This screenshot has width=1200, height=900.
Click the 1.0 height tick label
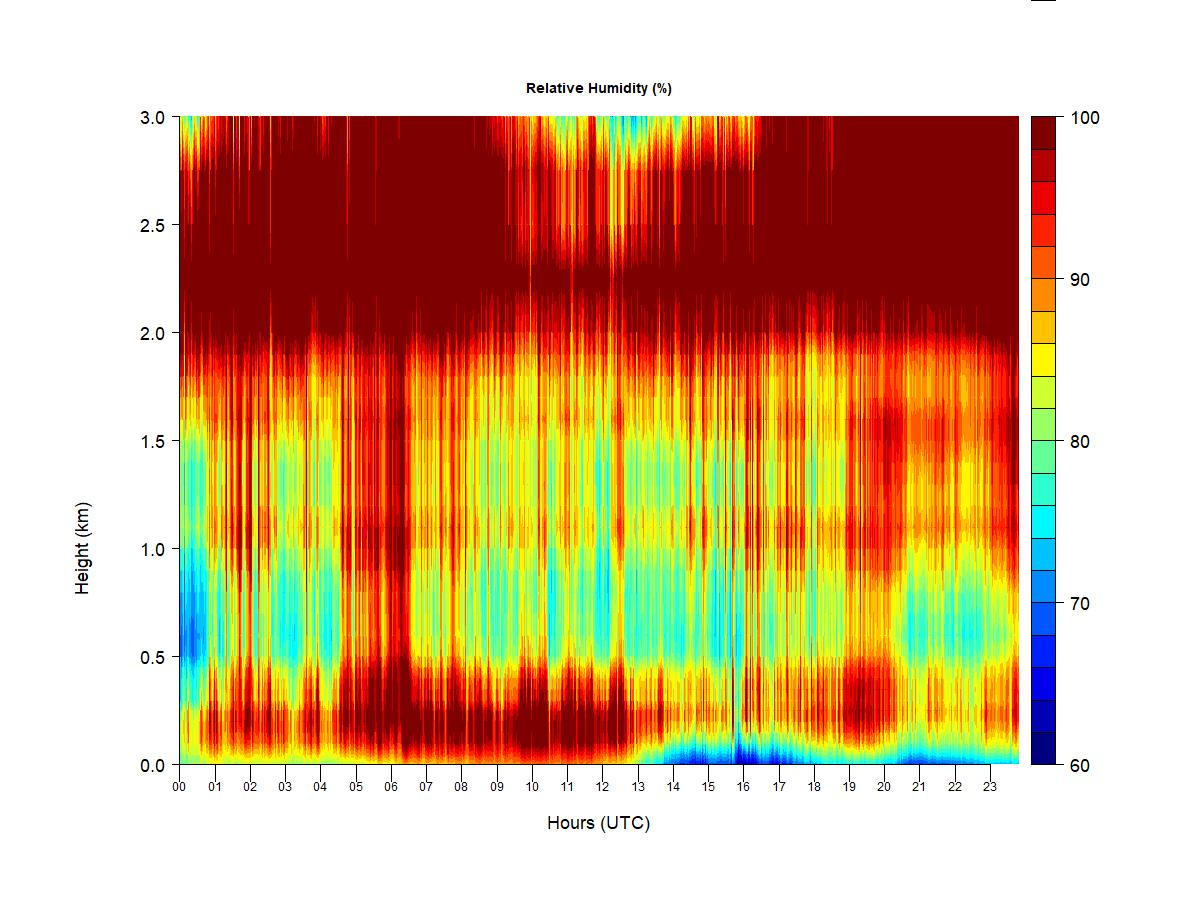(x=154, y=549)
